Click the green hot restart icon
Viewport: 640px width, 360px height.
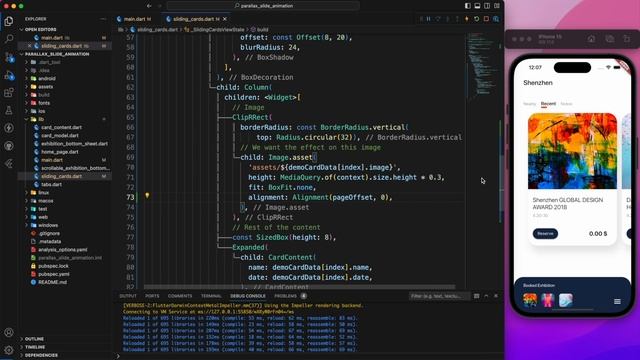(476, 19)
